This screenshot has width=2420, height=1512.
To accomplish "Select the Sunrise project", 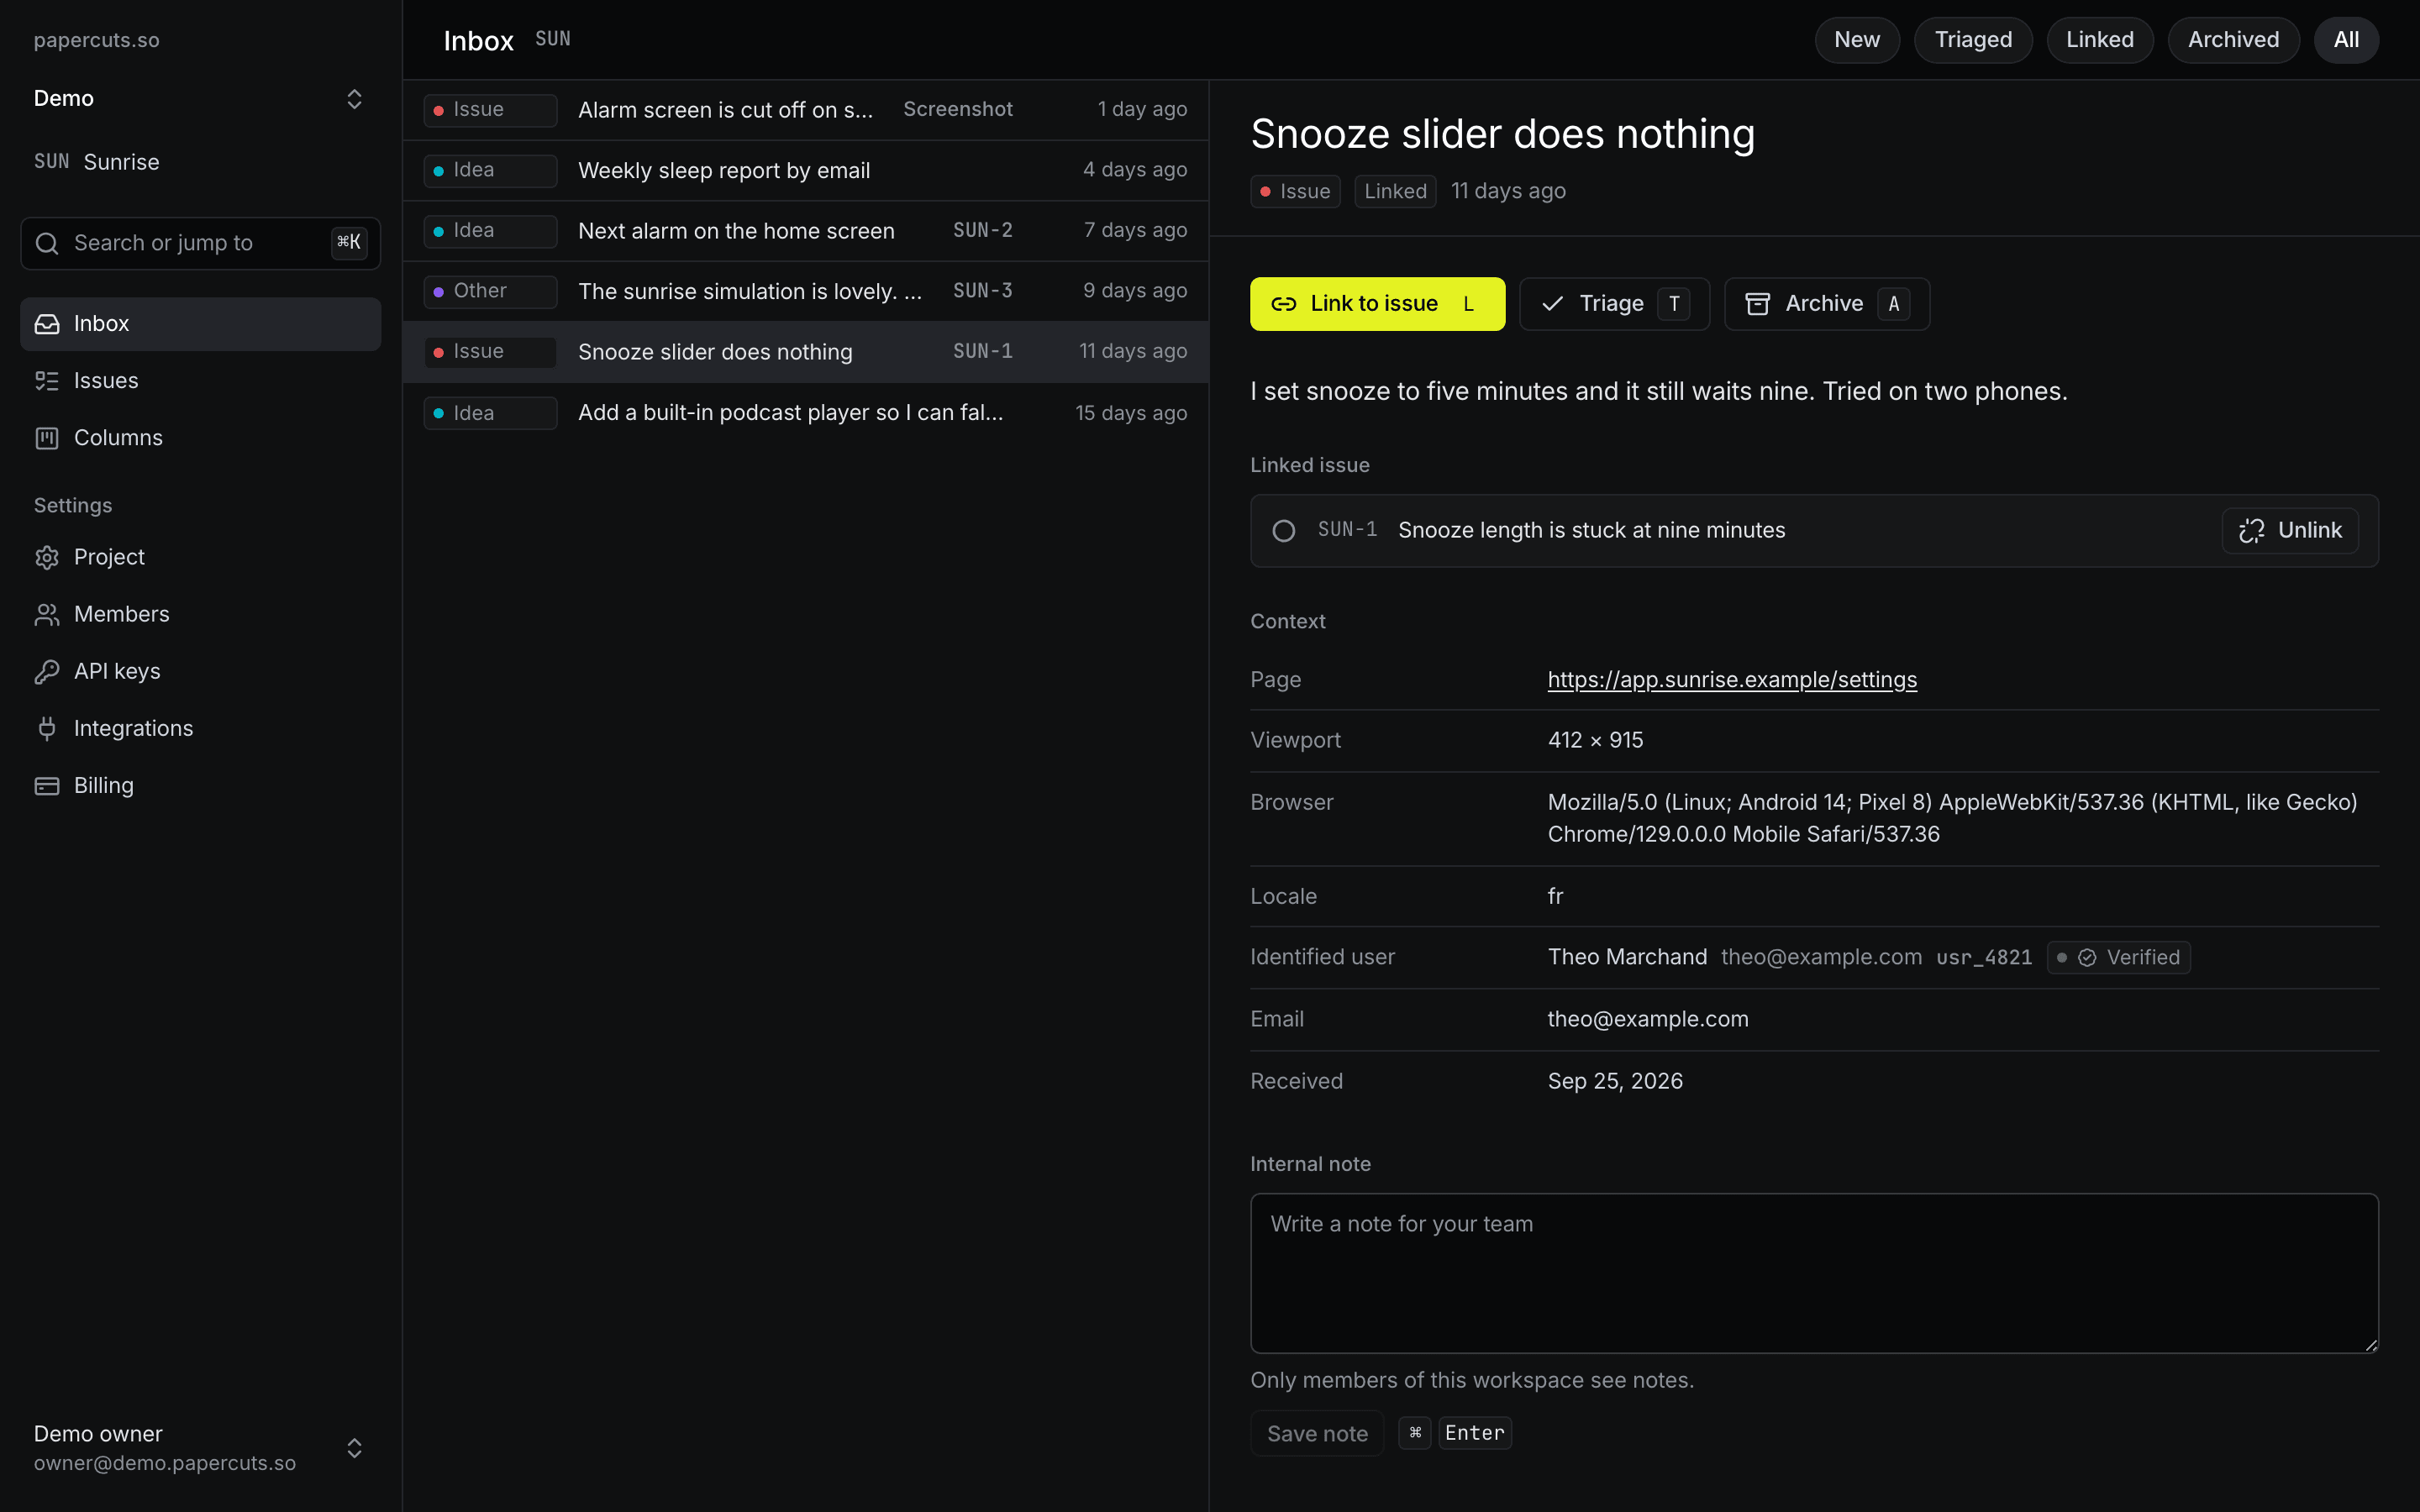I will 200,162.
